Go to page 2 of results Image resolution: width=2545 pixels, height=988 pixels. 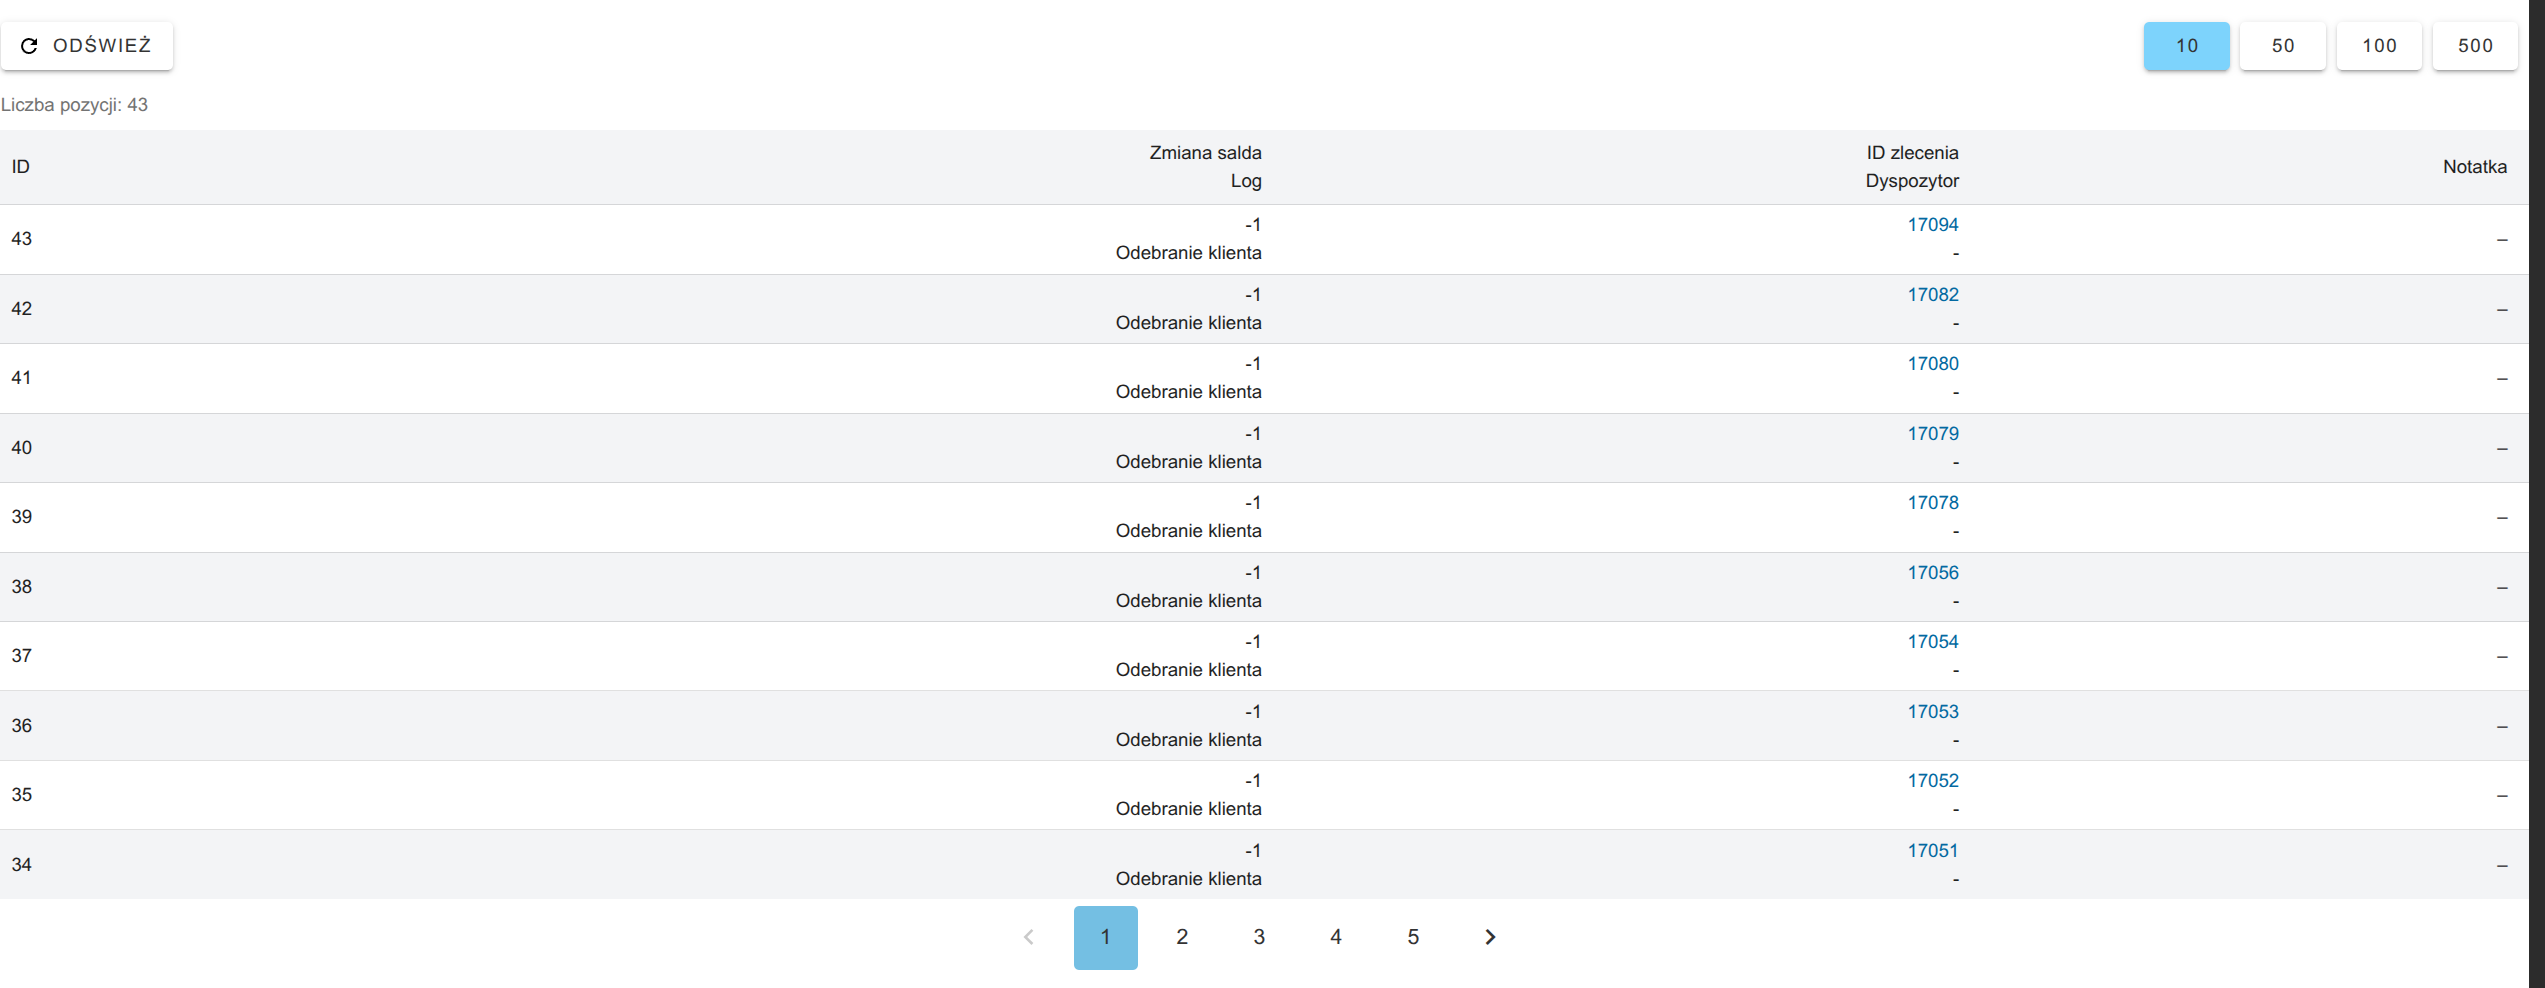tap(1182, 937)
